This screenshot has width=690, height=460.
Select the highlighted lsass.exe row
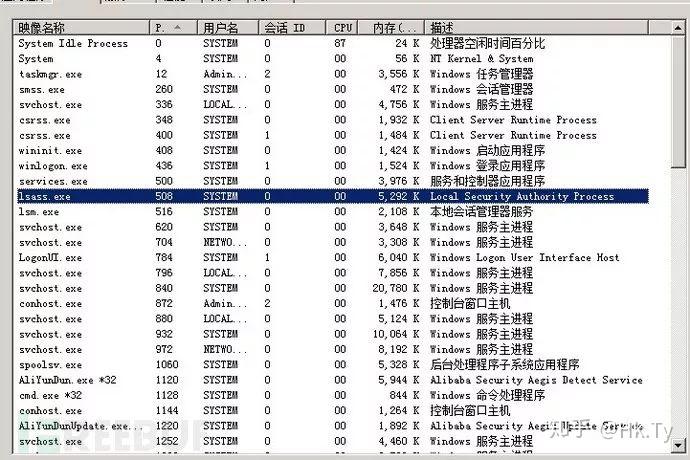[333, 196]
